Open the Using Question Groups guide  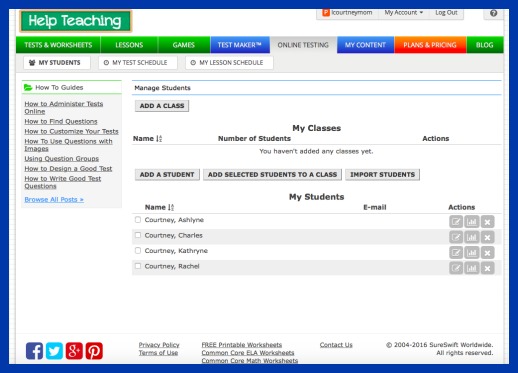point(62,159)
